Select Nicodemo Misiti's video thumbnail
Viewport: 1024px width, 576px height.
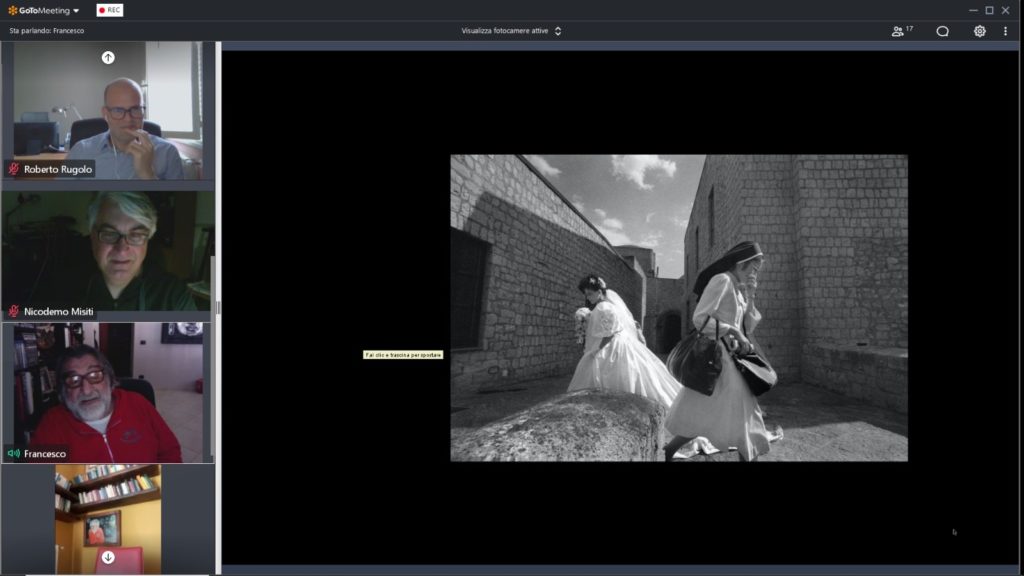(108, 251)
